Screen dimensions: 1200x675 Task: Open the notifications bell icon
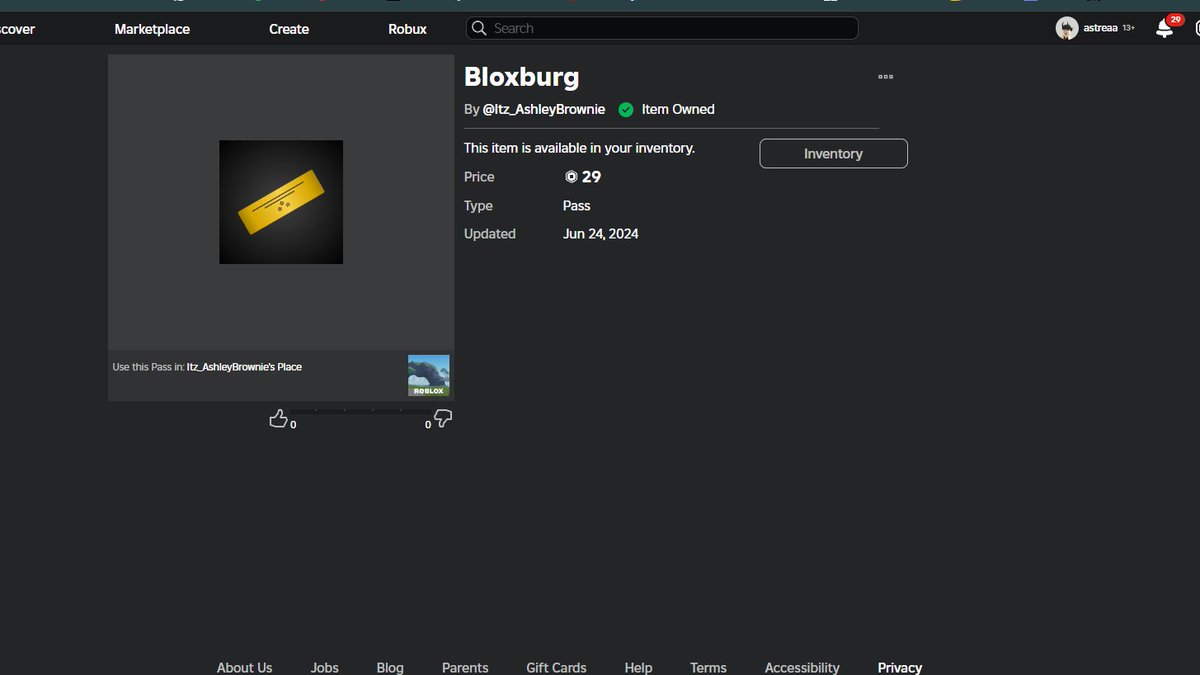[1164, 29]
